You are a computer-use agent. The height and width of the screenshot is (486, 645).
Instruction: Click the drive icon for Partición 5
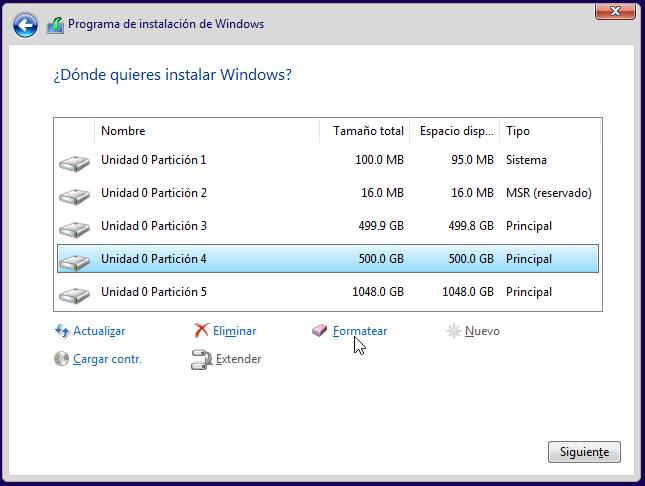(74, 295)
